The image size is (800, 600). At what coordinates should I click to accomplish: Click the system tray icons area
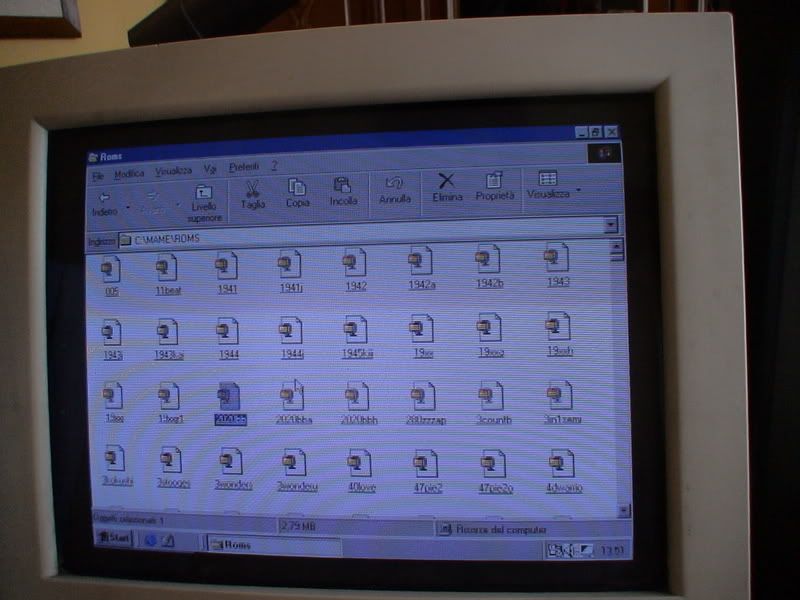571,551
